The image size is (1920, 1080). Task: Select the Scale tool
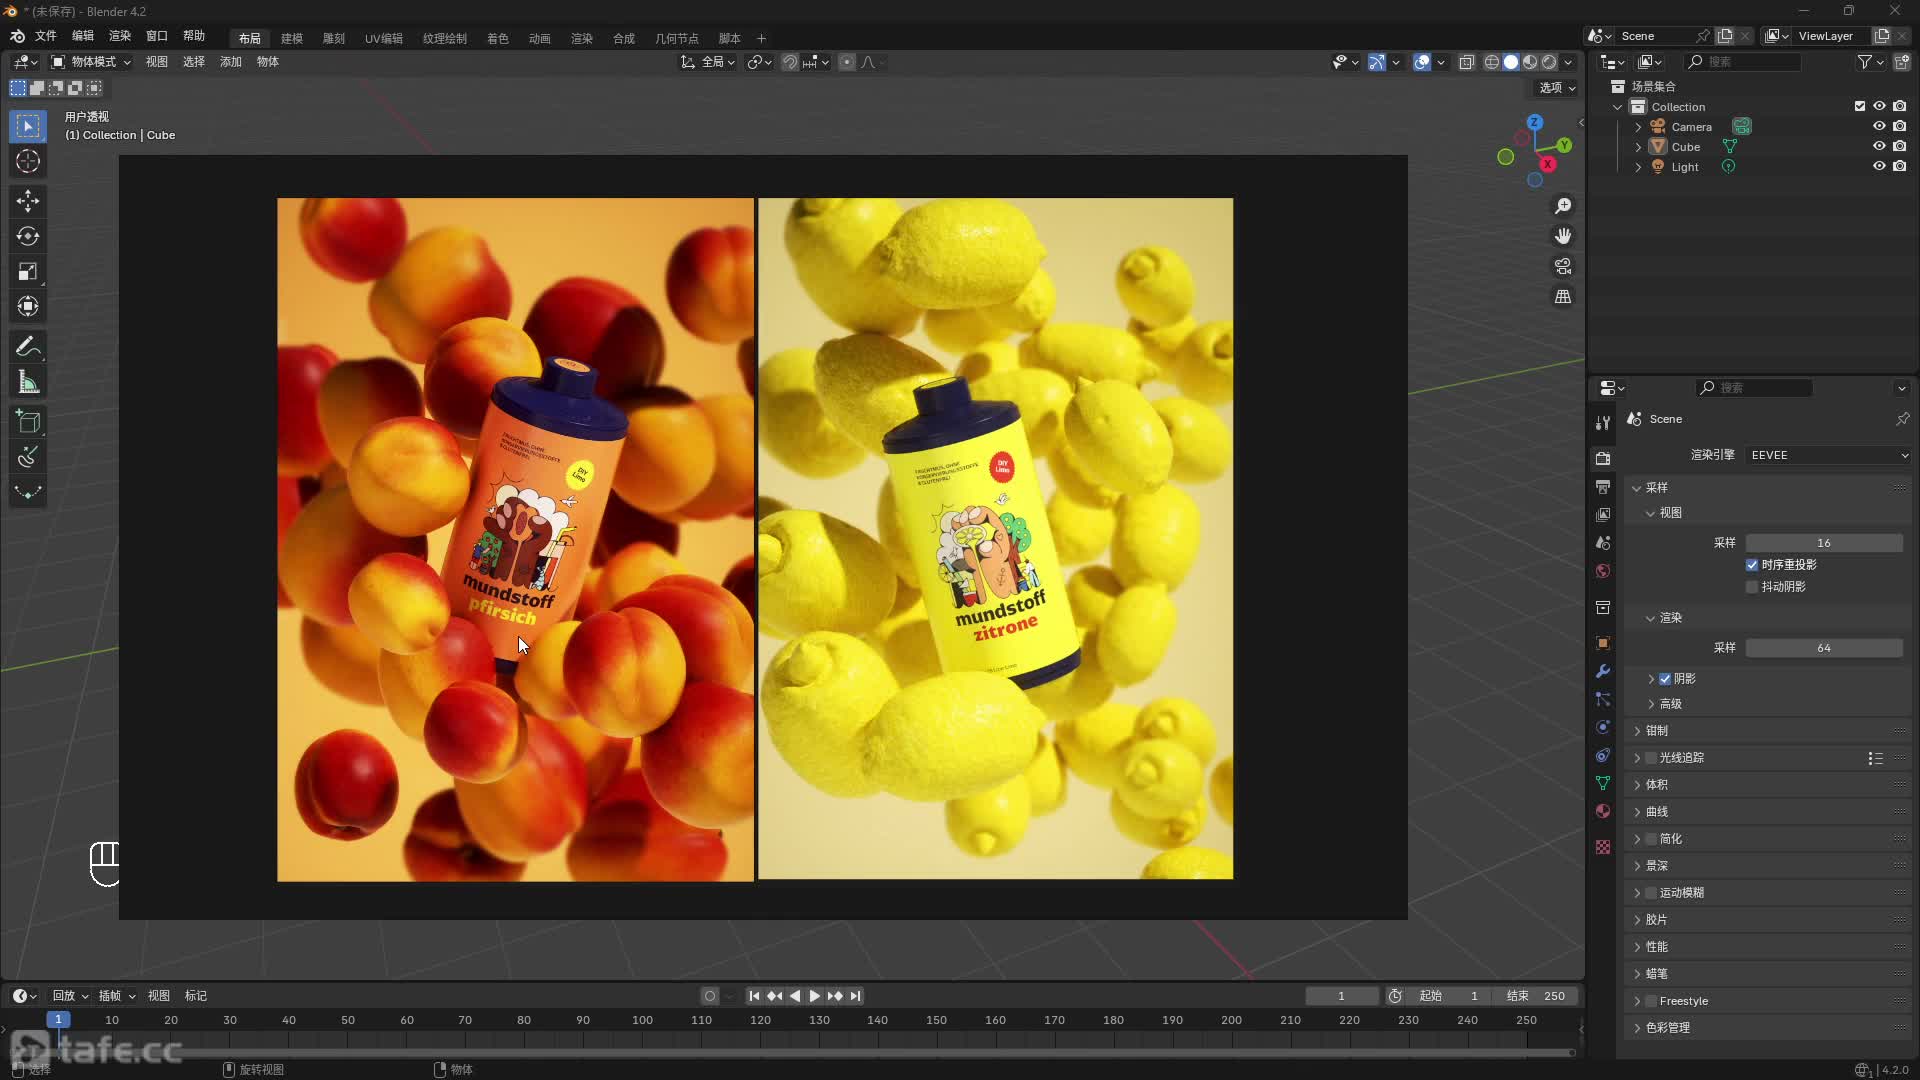(x=28, y=271)
